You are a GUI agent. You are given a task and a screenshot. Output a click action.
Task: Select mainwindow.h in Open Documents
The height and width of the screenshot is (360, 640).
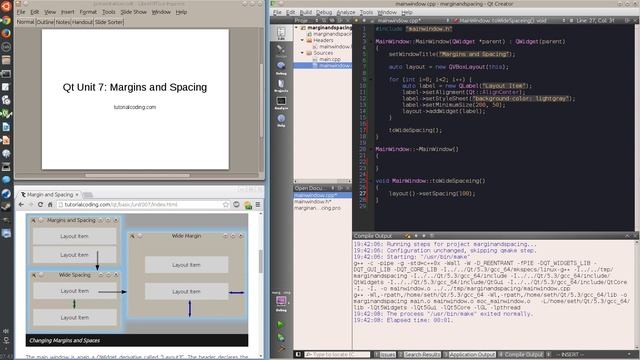click(313, 202)
